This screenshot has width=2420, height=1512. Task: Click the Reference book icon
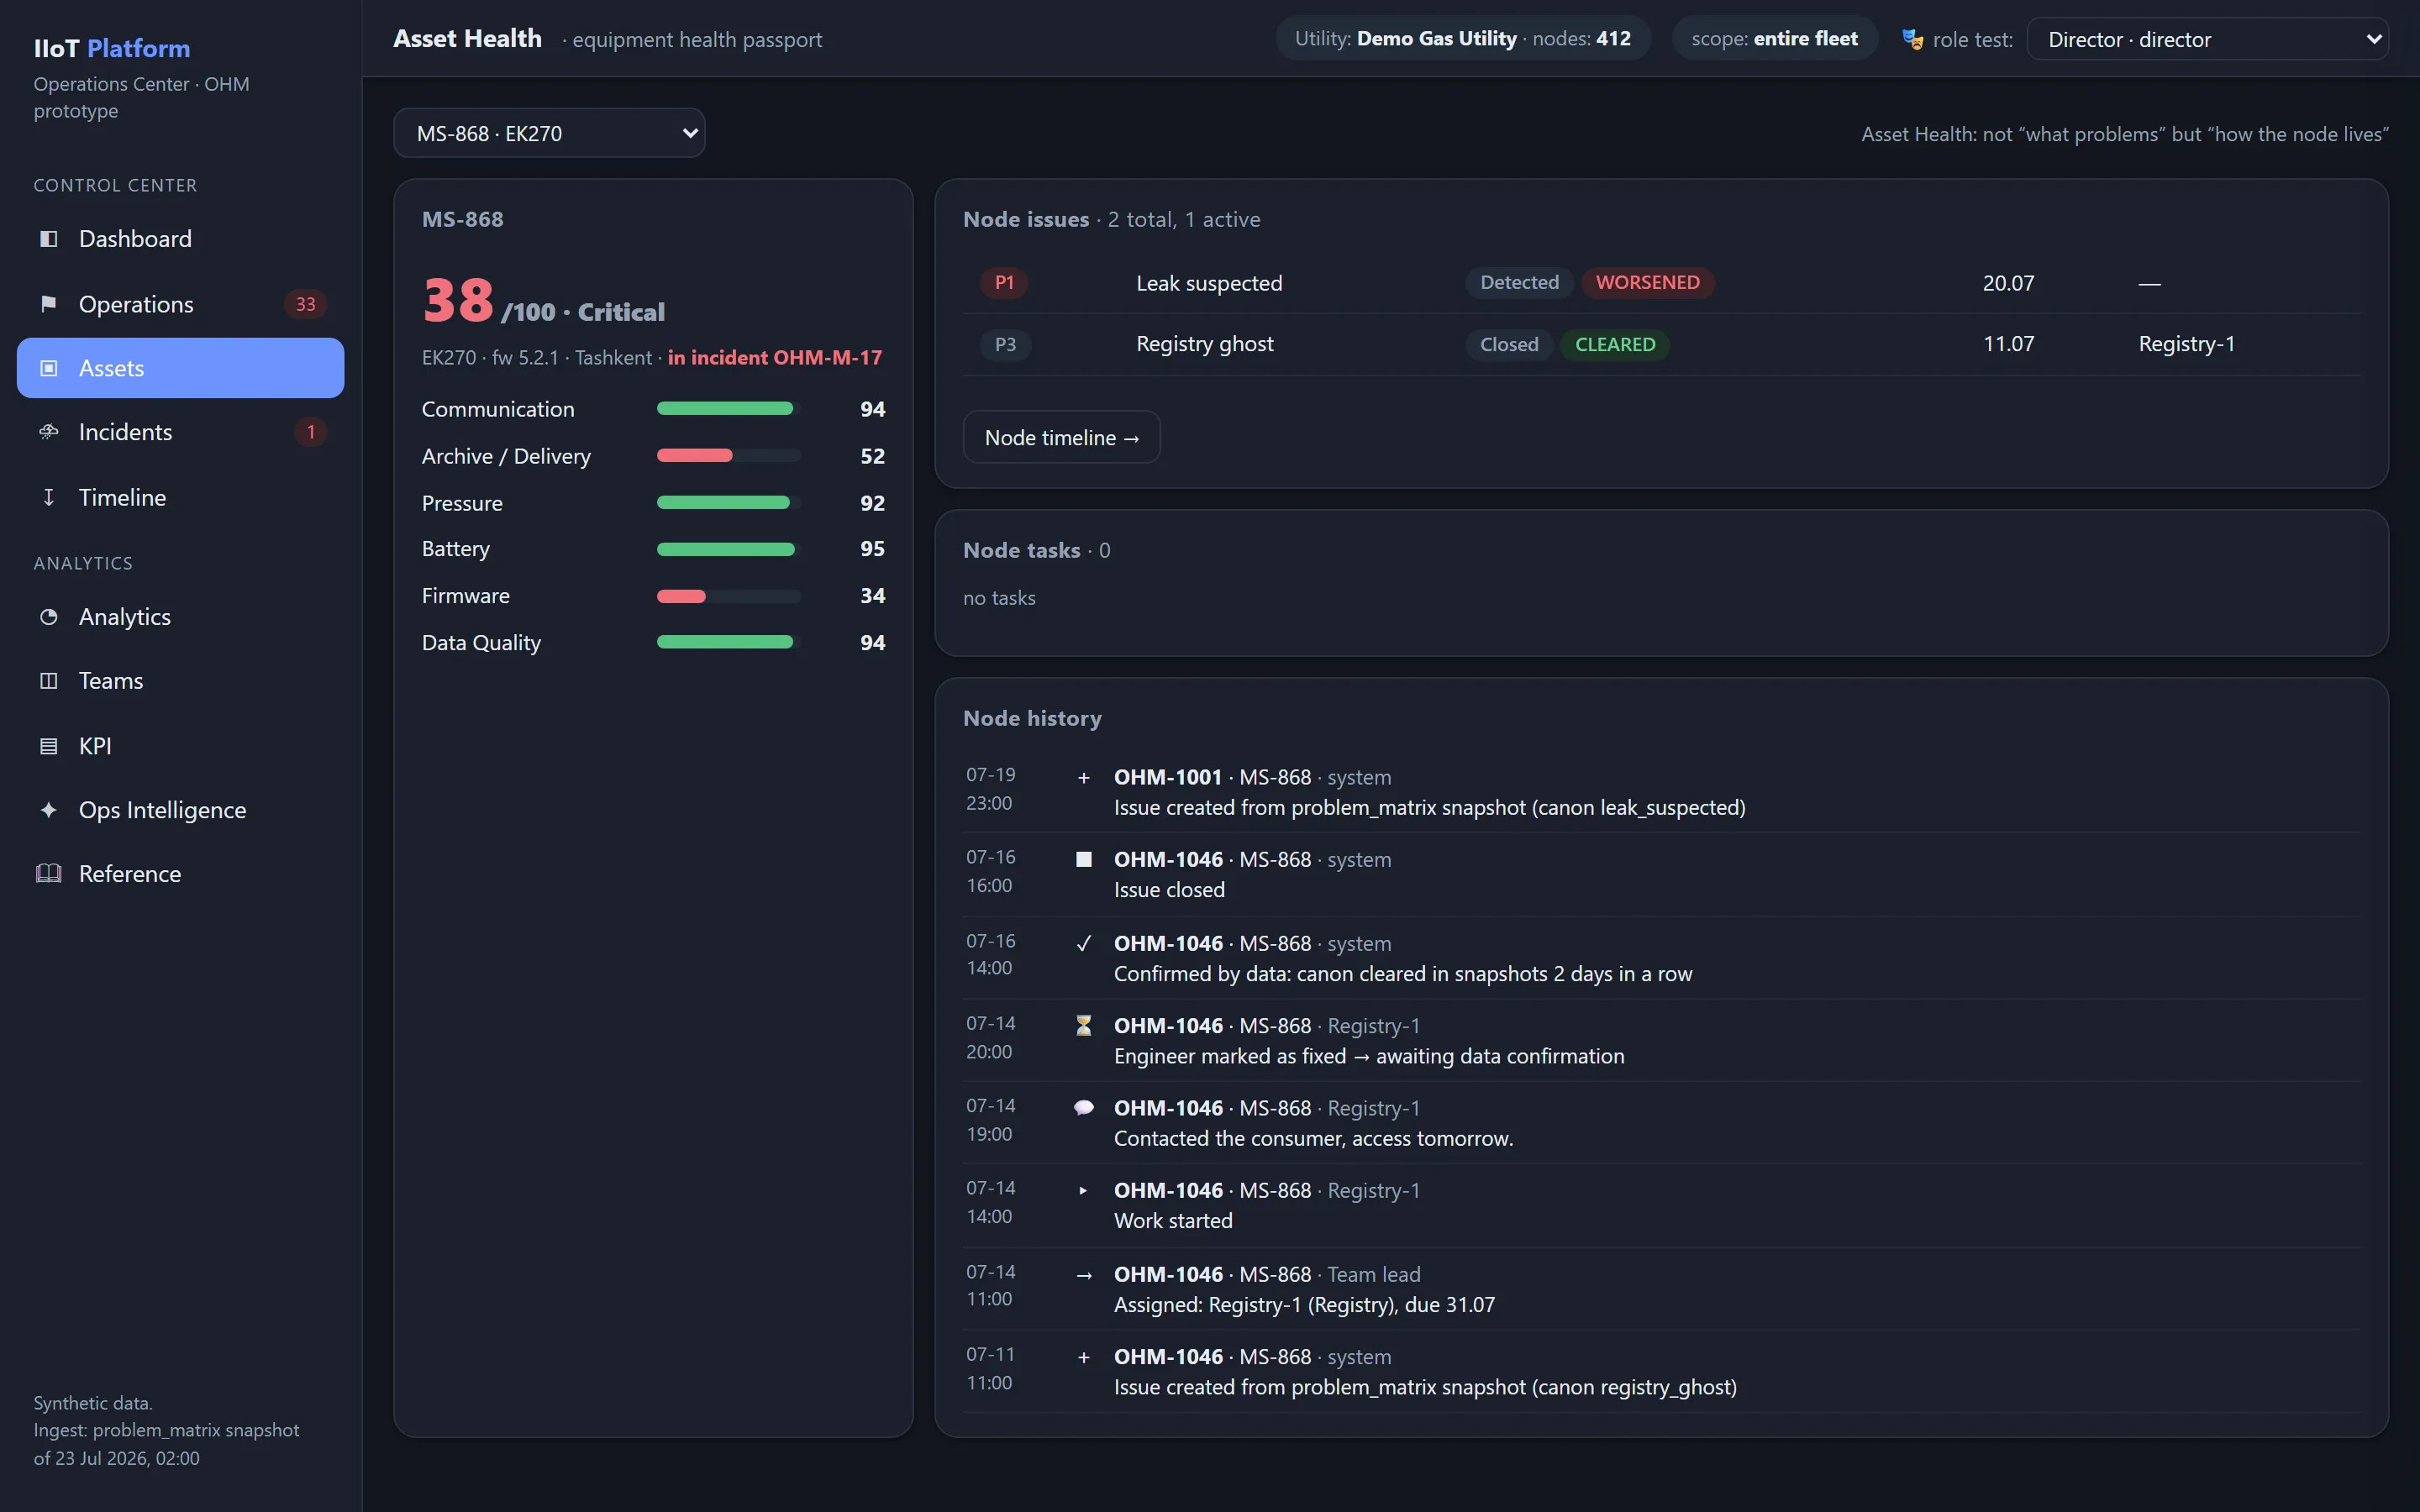point(48,874)
